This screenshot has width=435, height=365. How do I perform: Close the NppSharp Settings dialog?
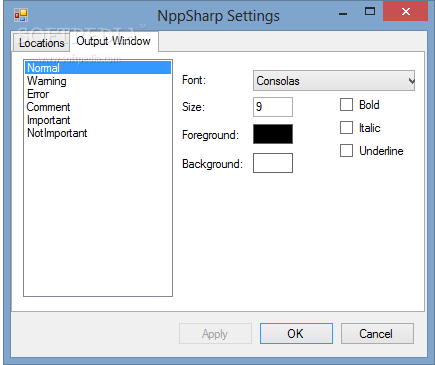pyautogui.click(x=405, y=12)
